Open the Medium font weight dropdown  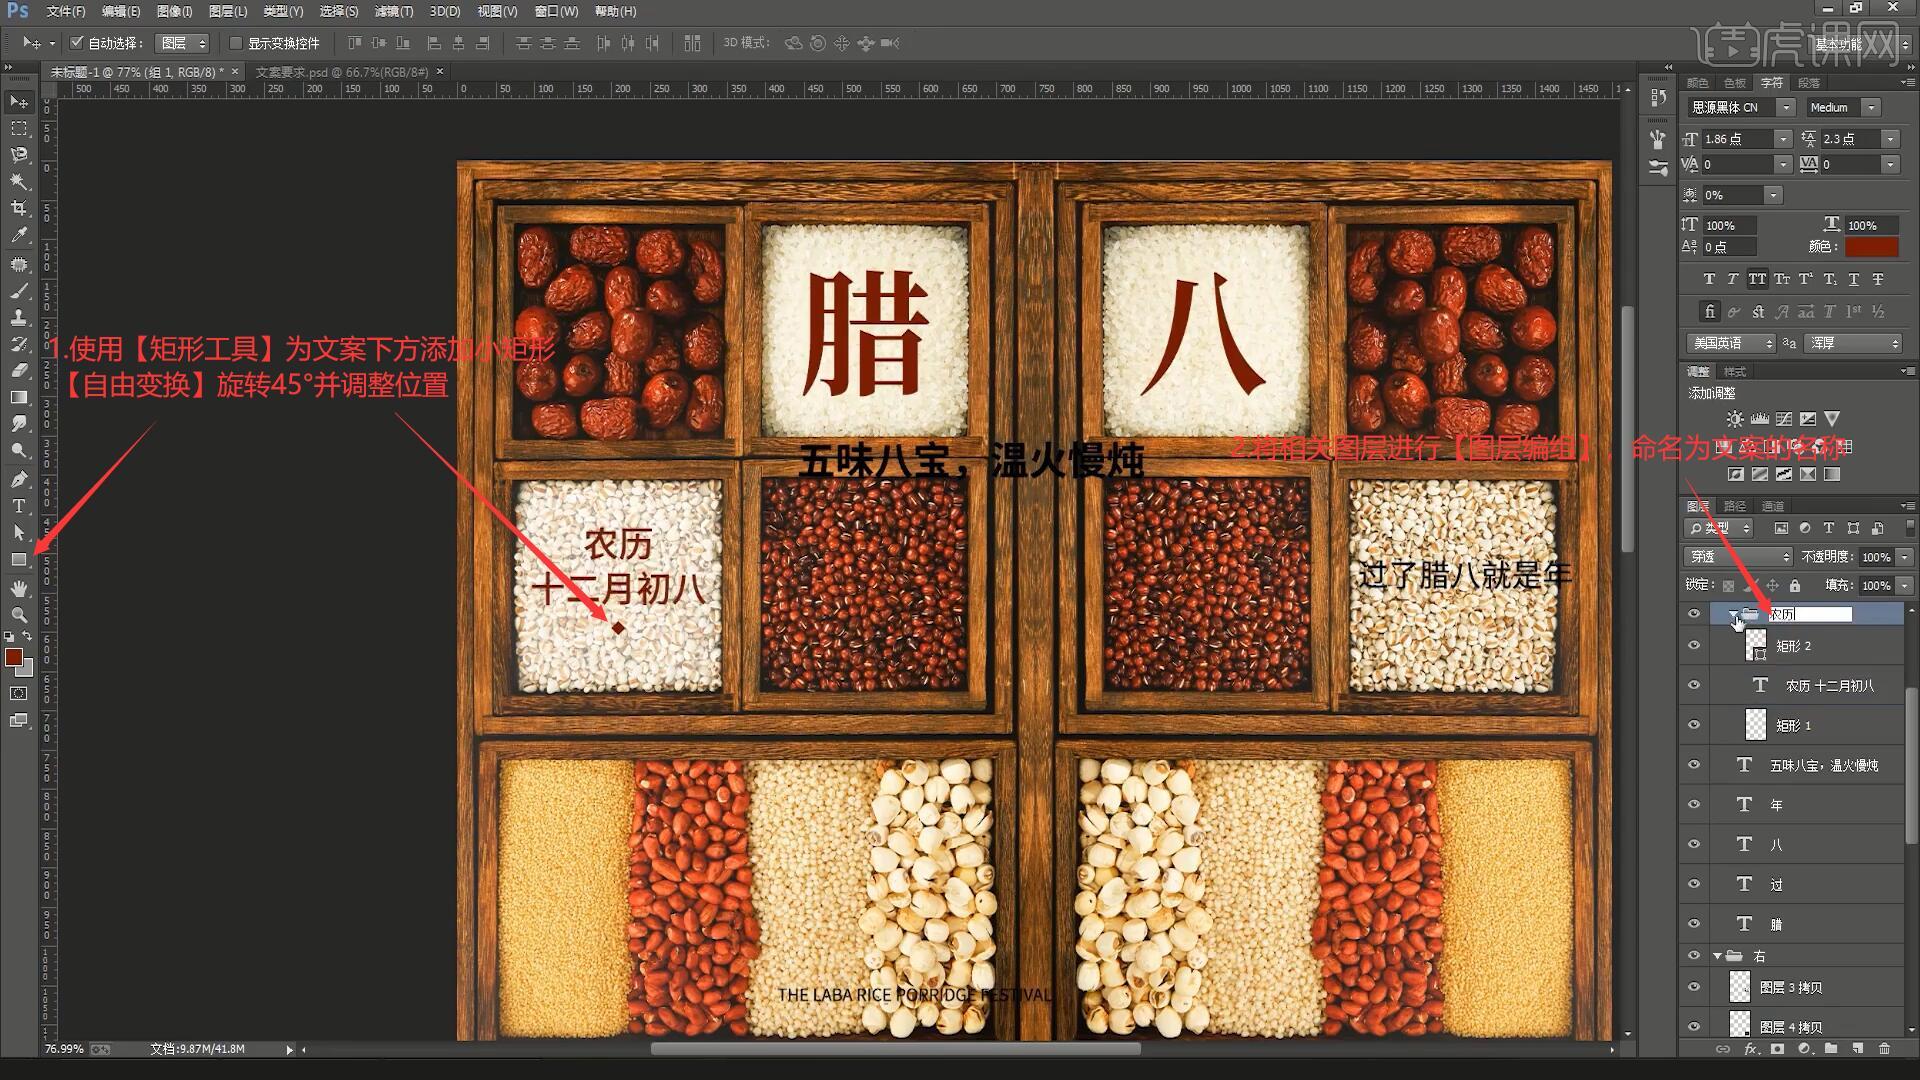1871,107
